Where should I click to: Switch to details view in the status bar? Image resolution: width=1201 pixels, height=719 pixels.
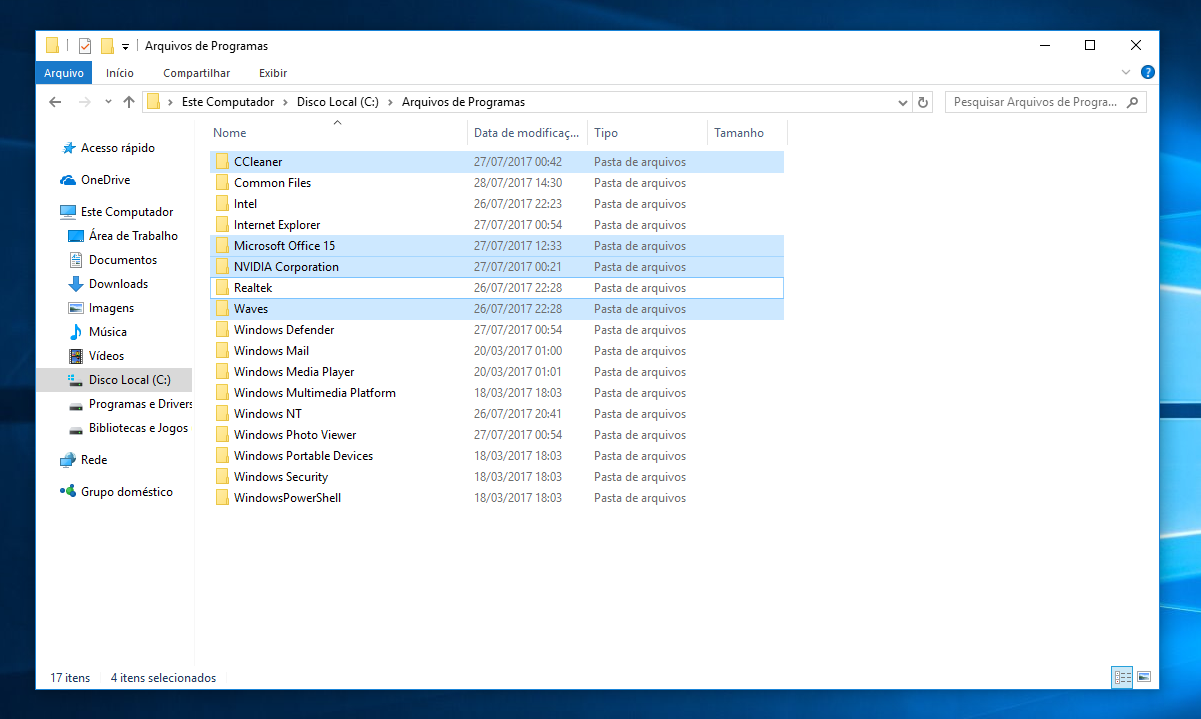[x=1122, y=677]
